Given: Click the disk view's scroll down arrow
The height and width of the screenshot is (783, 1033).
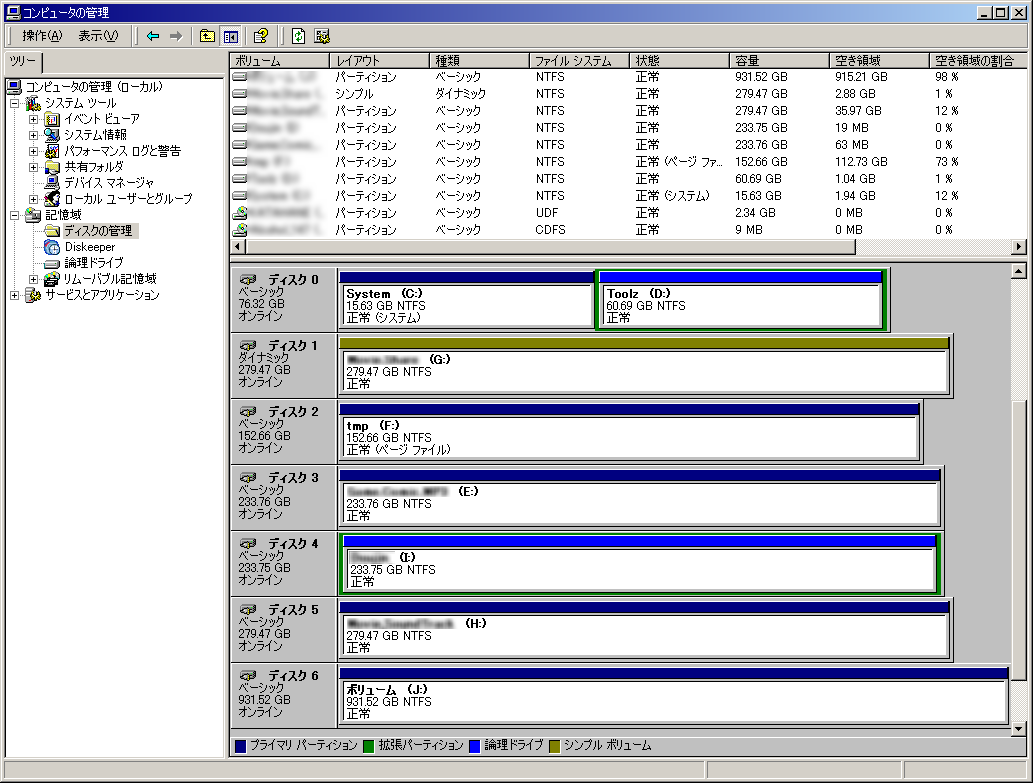Looking at the screenshot, I should [x=1019, y=728].
